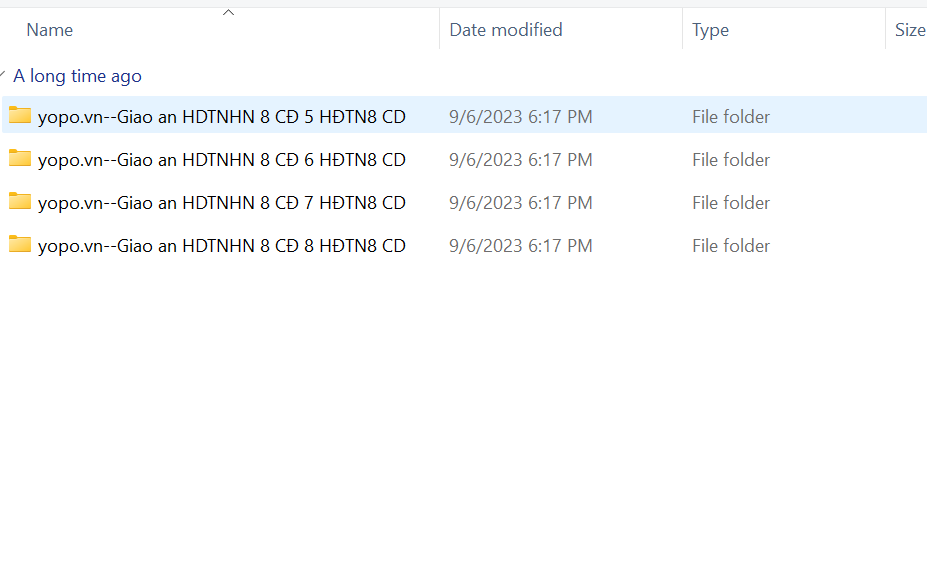Select folder name ending 'CĐ 7 HĐTN8 CD'
927x570 pixels.
point(222,203)
